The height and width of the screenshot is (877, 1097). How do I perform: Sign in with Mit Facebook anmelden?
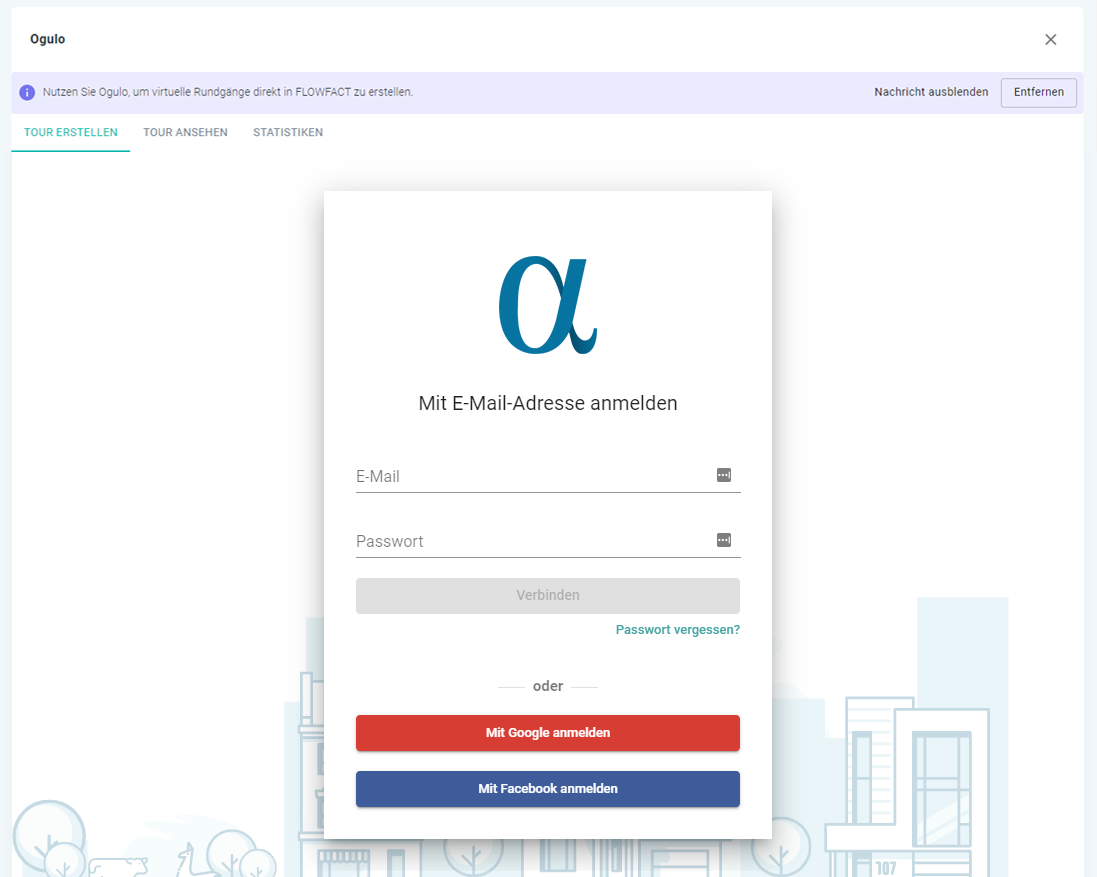[x=548, y=789]
